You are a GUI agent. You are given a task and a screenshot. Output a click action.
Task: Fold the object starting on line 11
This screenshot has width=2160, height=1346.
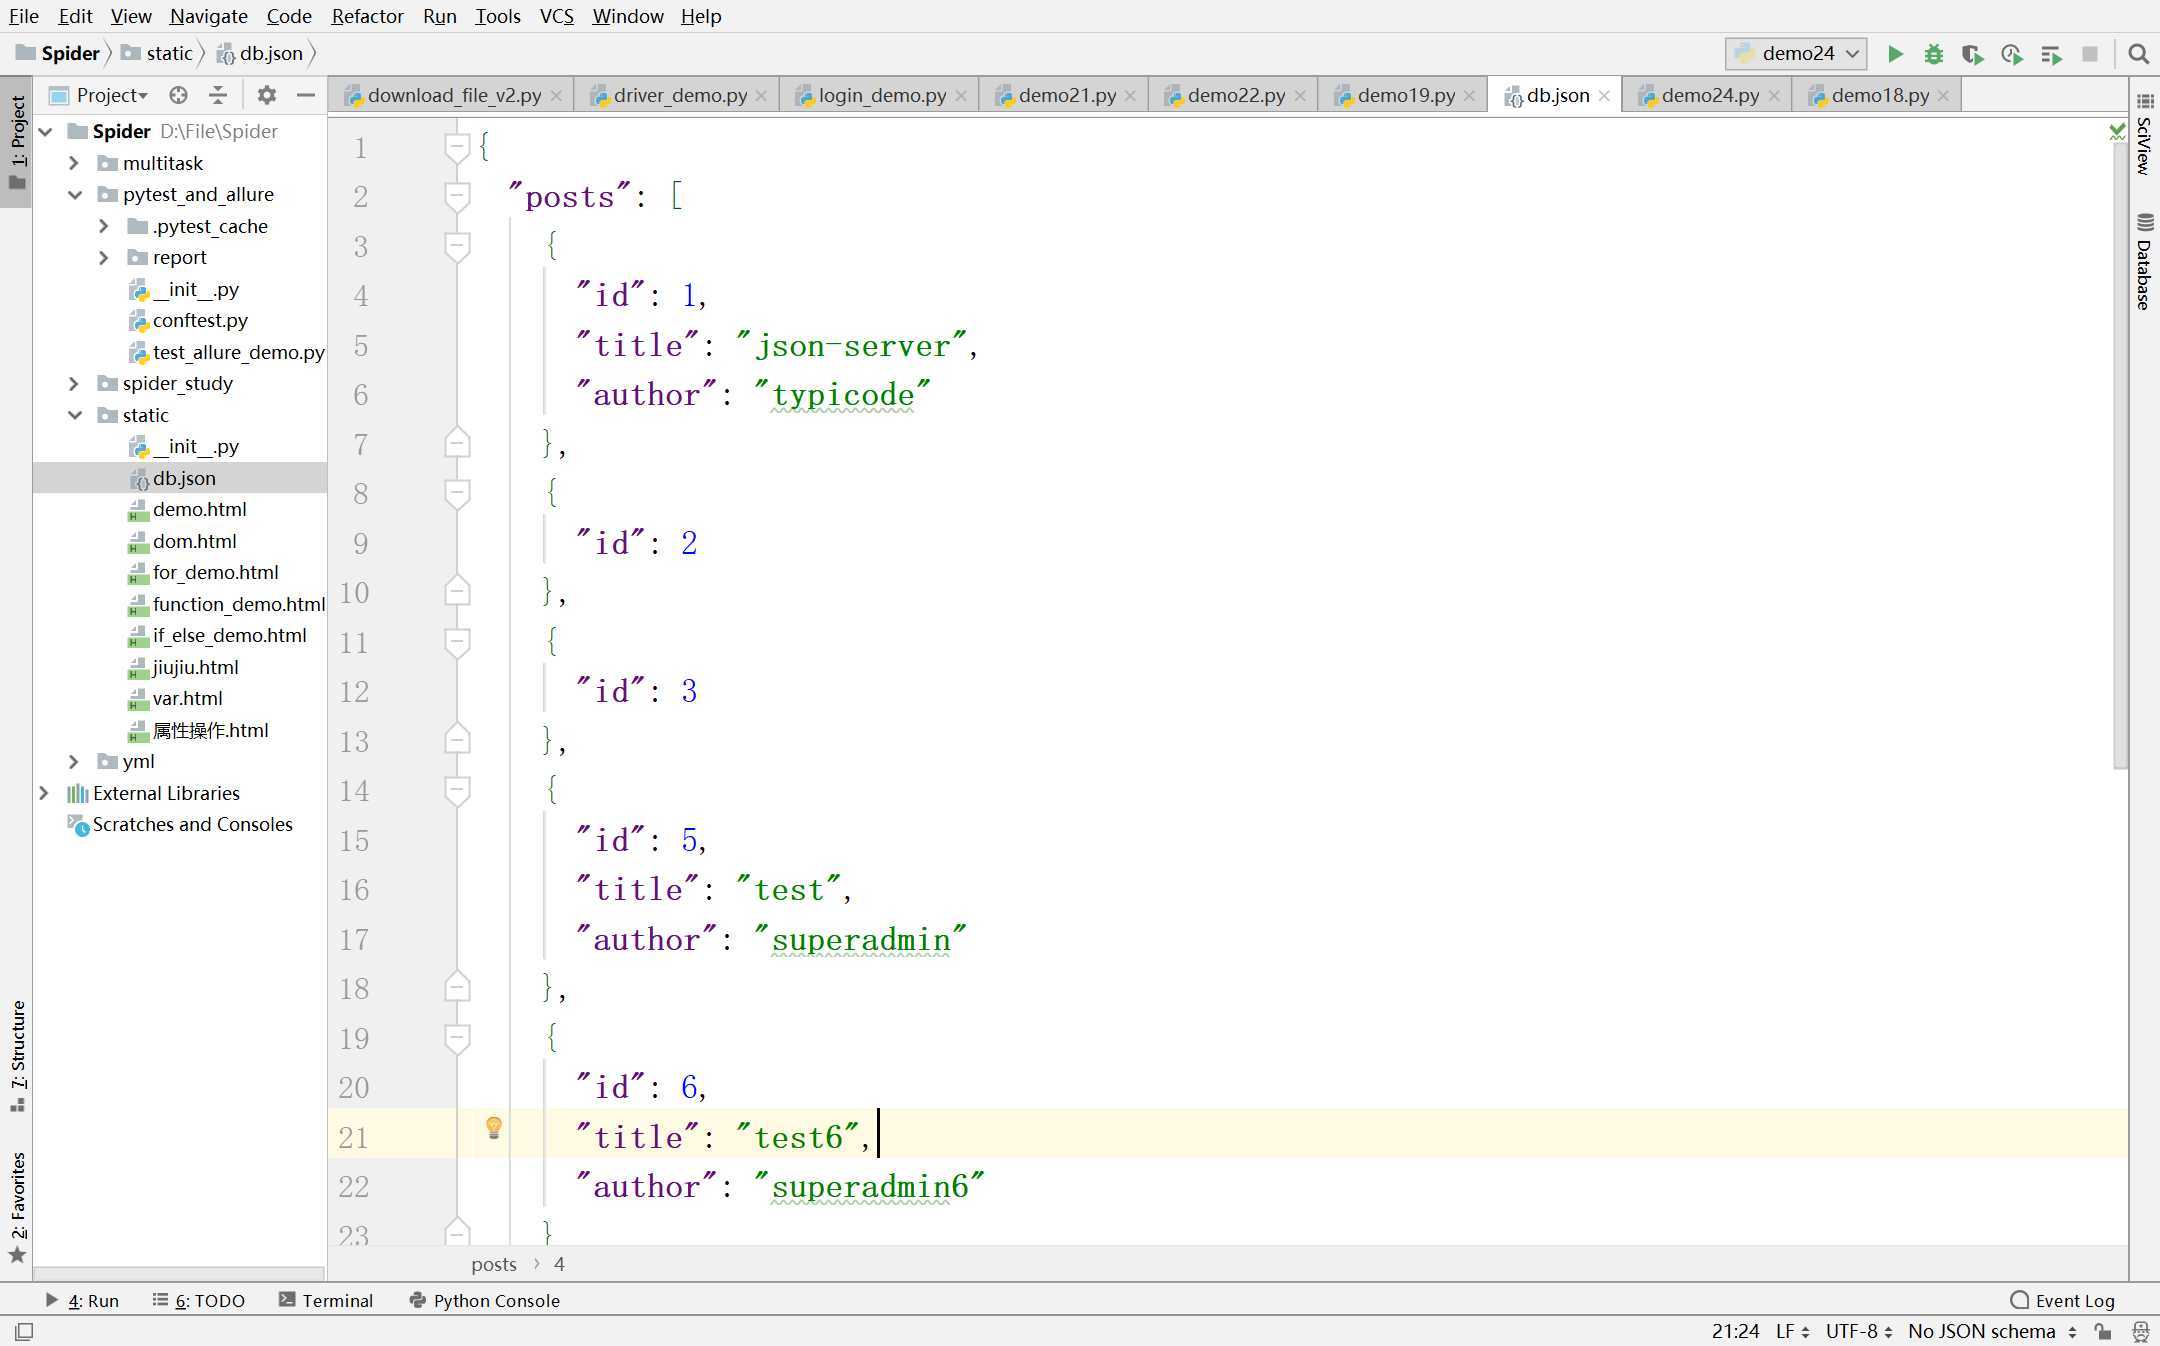point(457,642)
